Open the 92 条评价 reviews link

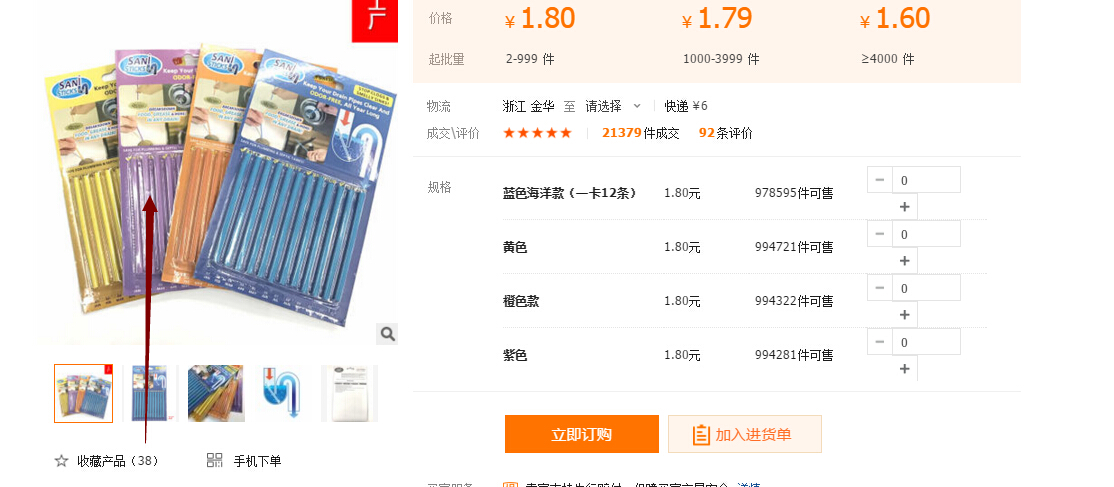click(x=725, y=133)
